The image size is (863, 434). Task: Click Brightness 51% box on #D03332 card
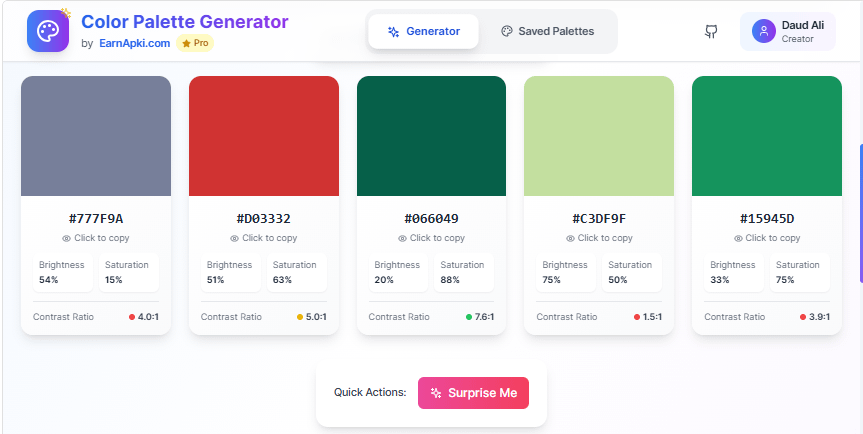[231, 272]
